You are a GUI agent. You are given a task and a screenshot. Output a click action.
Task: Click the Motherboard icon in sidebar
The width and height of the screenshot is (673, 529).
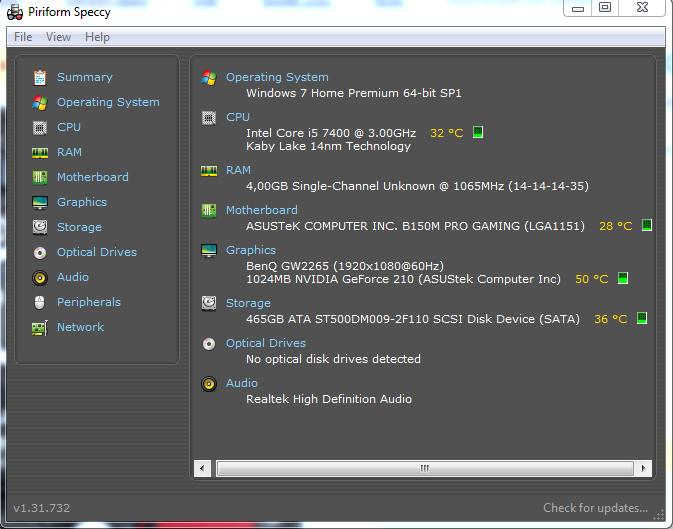coord(40,177)
